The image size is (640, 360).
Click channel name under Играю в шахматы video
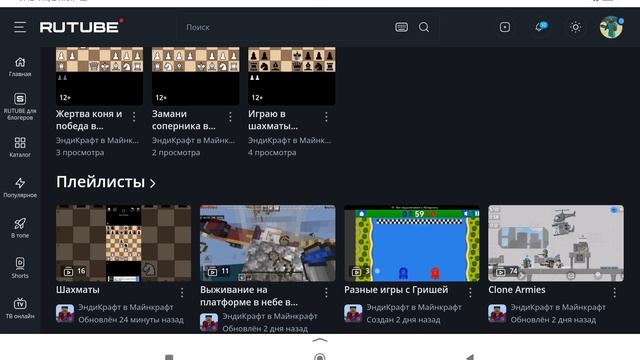tap(289, 140)
